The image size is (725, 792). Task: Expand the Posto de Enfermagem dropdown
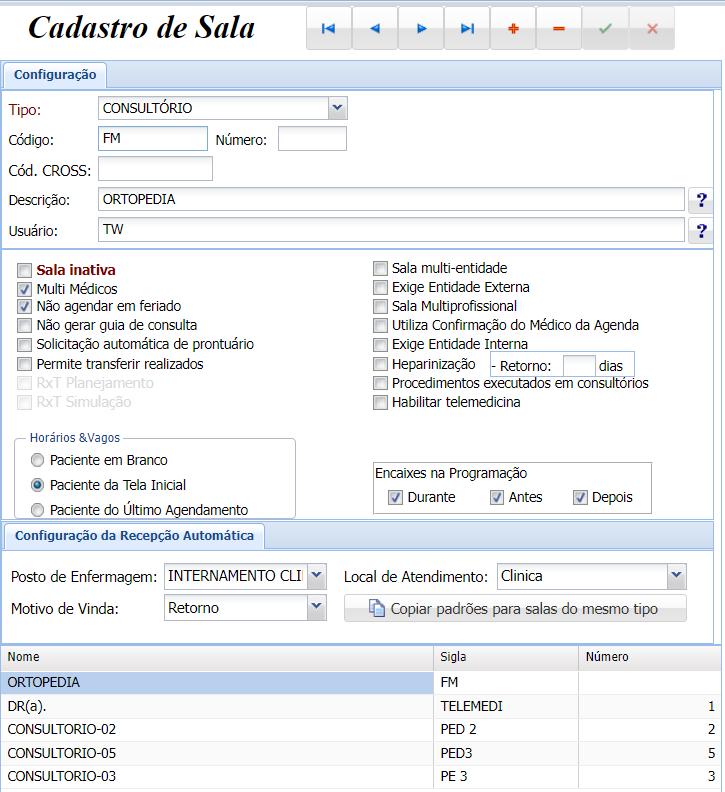pyautogui.click(x=317, y=576)
